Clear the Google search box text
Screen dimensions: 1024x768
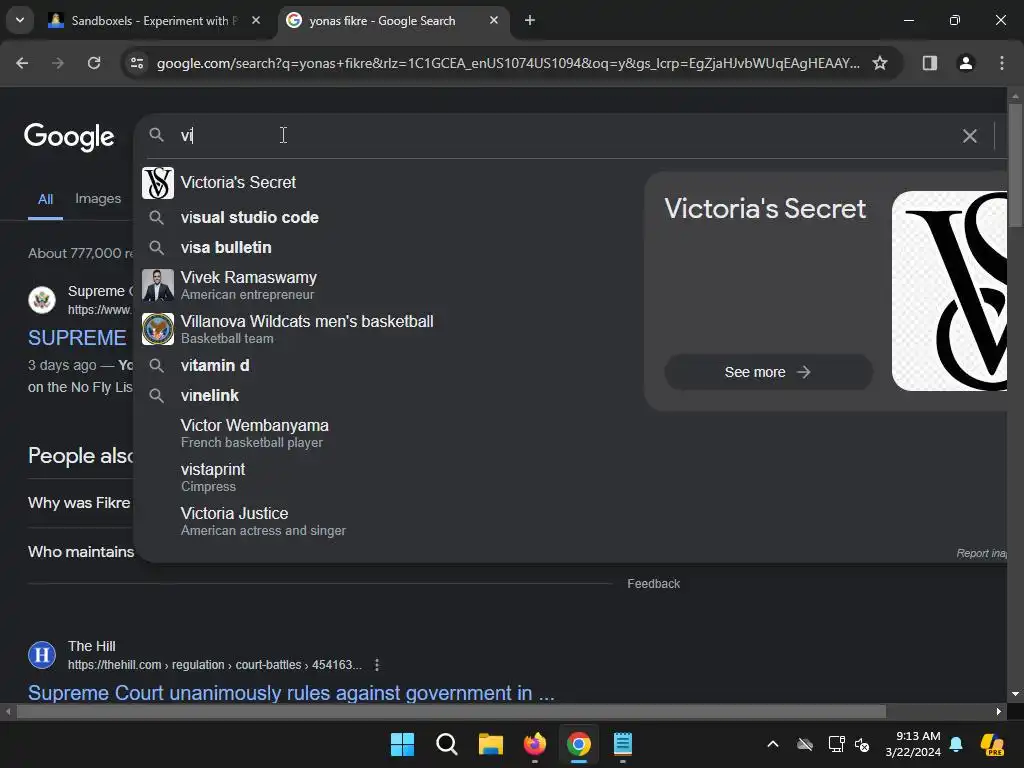click(970, 136)
